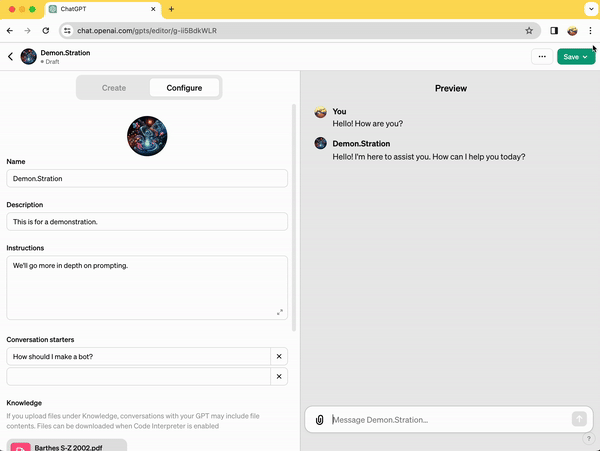Expand the Instructions field with resize icon
This screenshot has height=451, width=600.
pos(280,312)
